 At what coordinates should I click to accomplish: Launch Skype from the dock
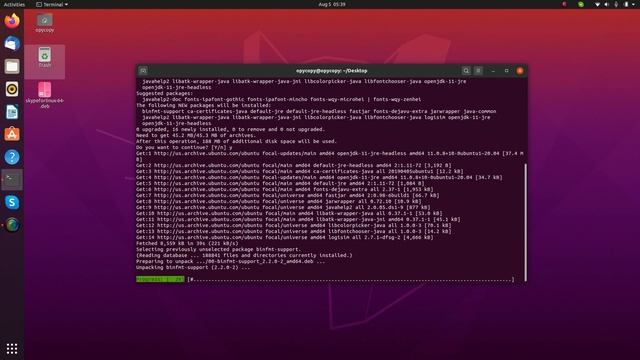point(12,202)
